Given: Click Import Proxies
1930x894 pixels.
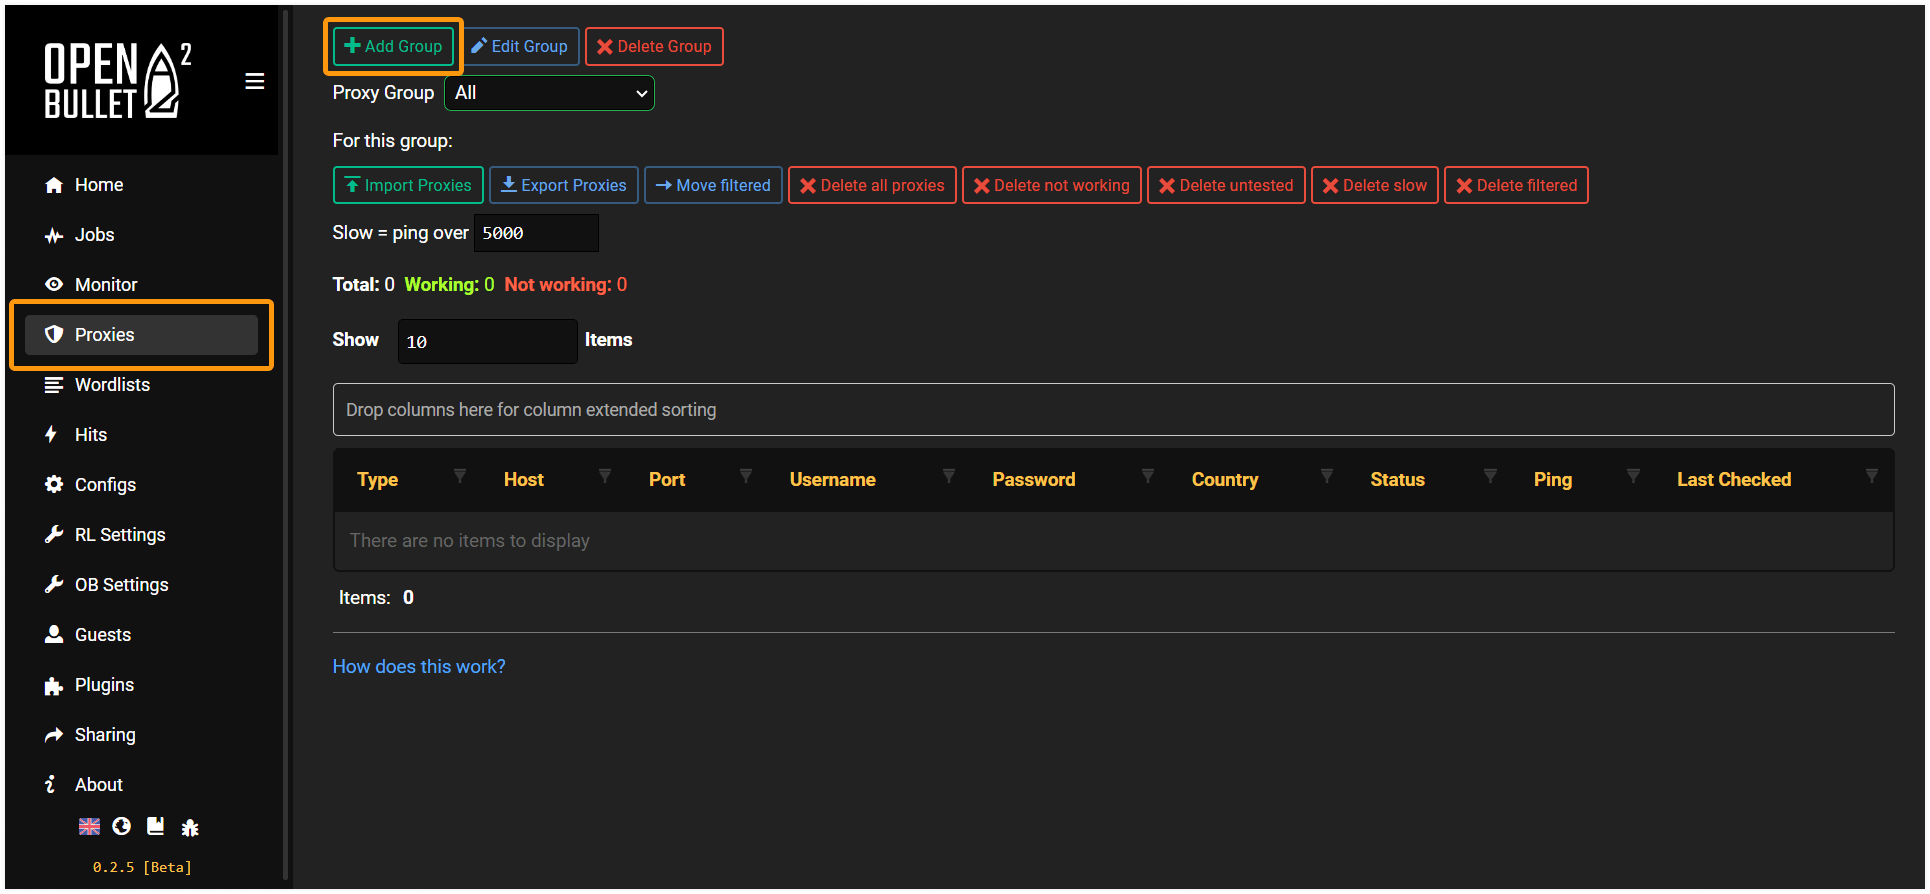Looking at the screenshot, I should [408, 185].
